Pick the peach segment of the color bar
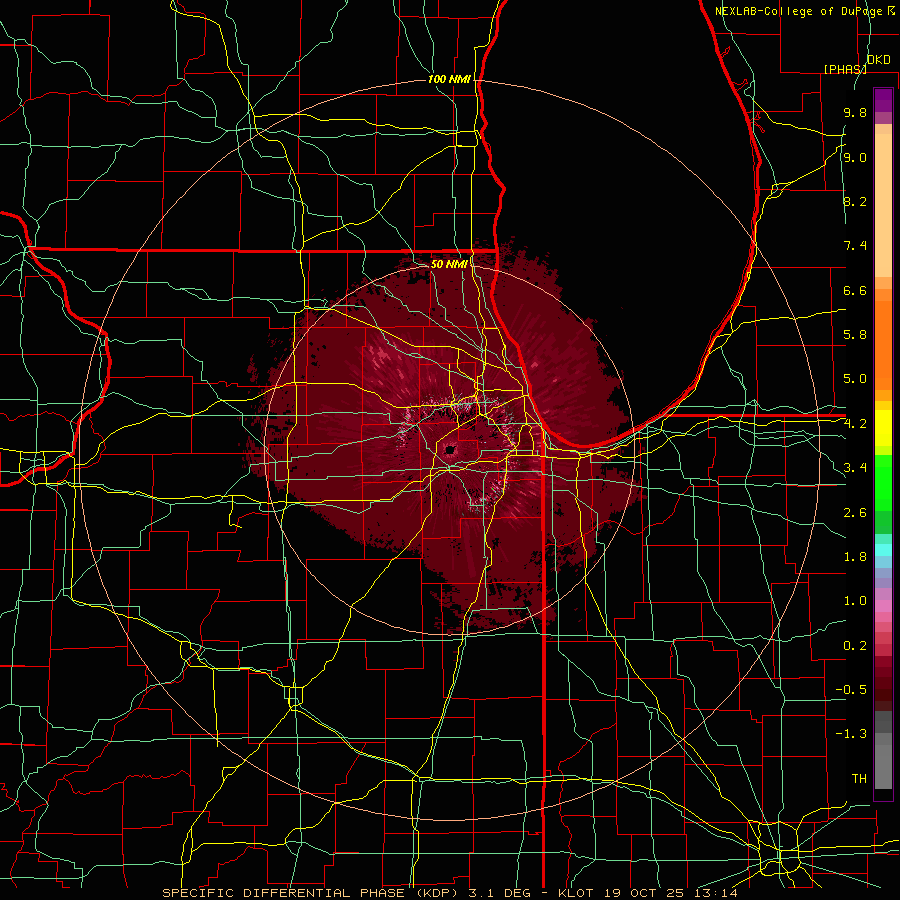900x900 pixels. (x=883, y=207)
